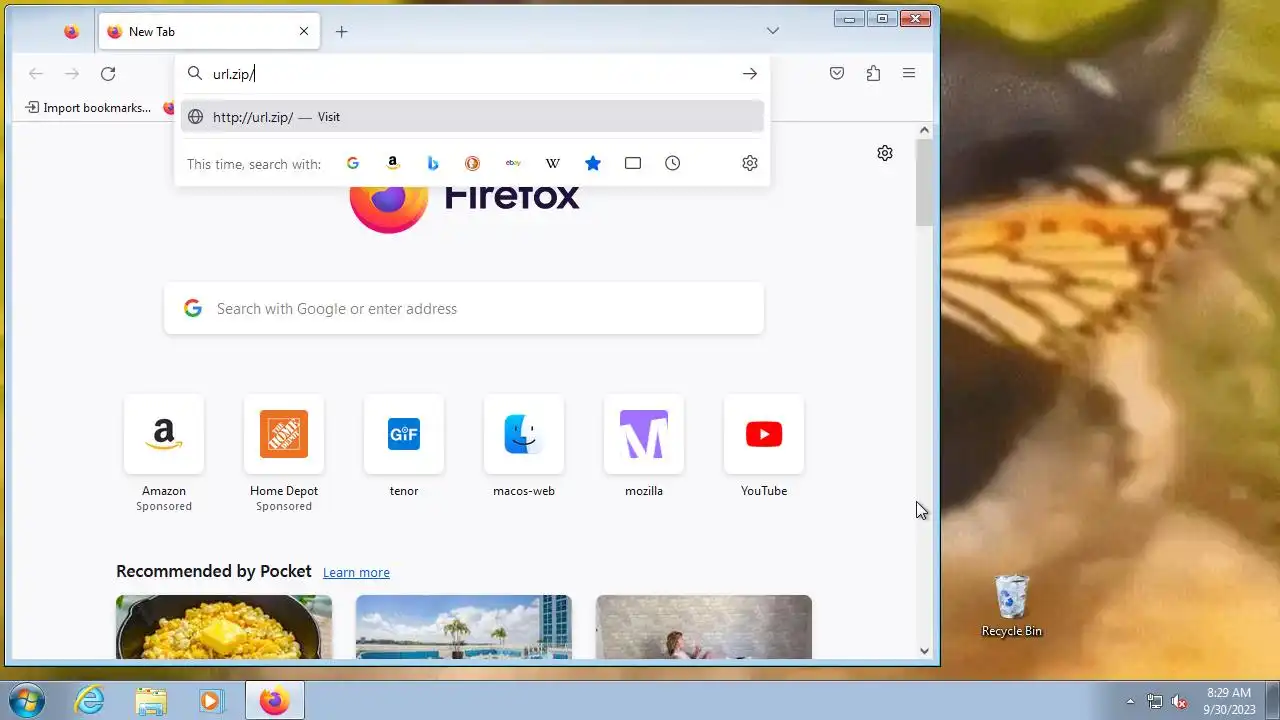Open the brick wall Pocket story

pyautogui.click(x=704, y=627)
